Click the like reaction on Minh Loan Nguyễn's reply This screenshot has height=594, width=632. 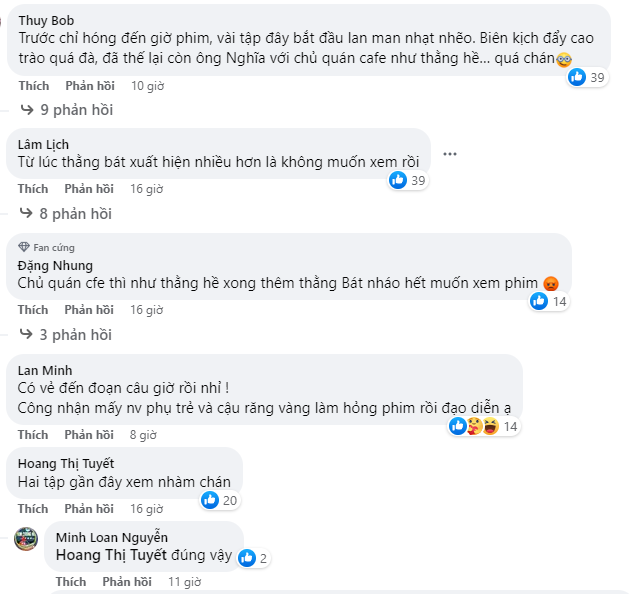(x=247, y=558)
